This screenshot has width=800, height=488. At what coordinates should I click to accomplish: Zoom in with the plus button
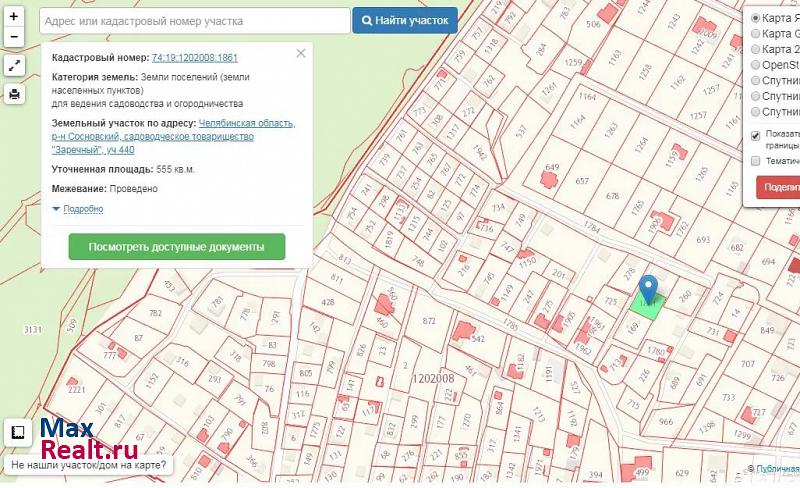click(14, 17)
